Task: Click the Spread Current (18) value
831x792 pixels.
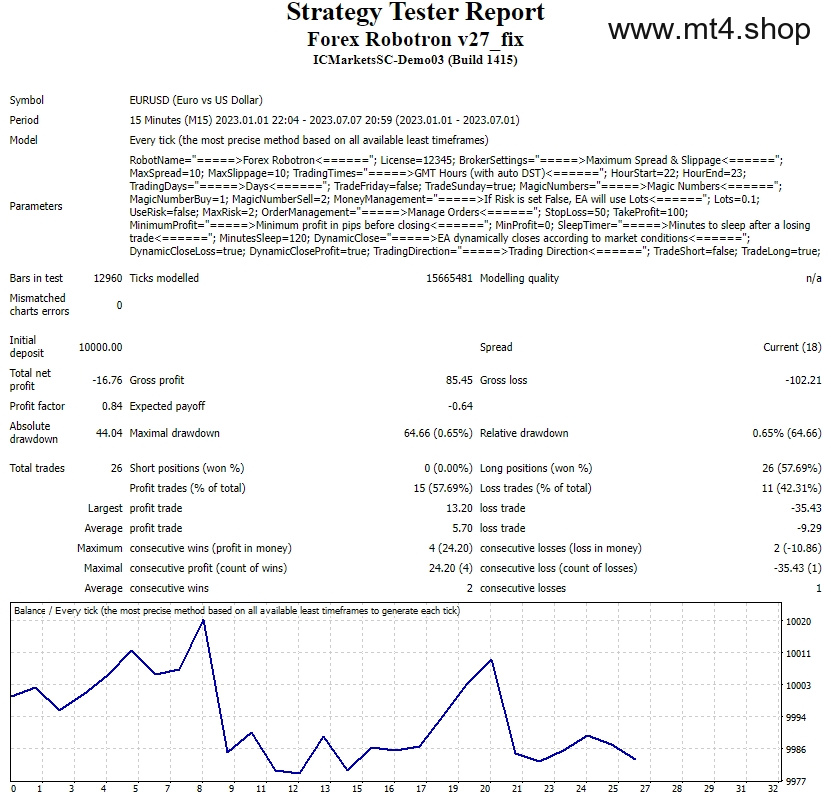Action: (x=792, y=347)
